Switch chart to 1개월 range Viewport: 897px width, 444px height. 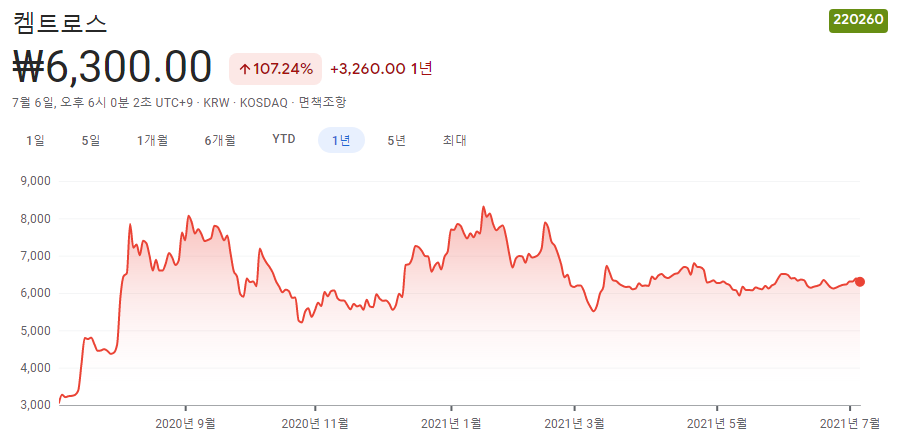(152, 140)
